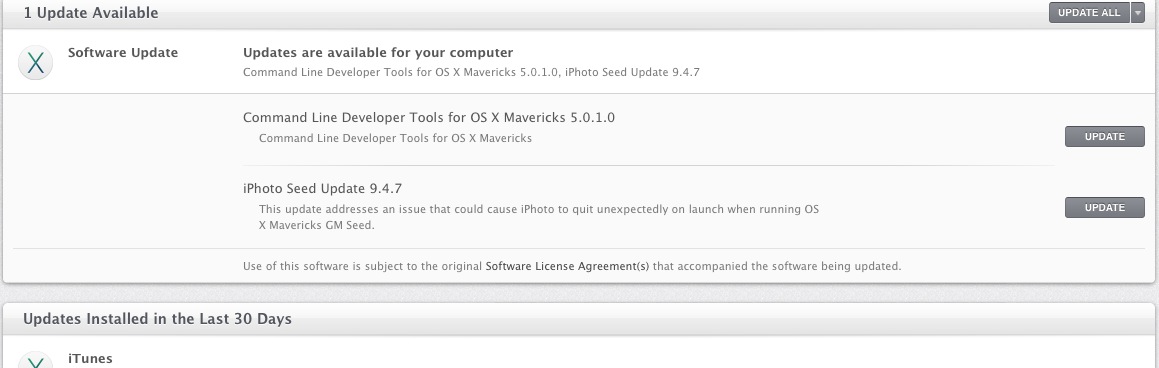Image resolution: width=1159 pixels, height=368 pixels.
Task: Click the 'Updates are available for your computer' heading
Action: tap(378, 52)
